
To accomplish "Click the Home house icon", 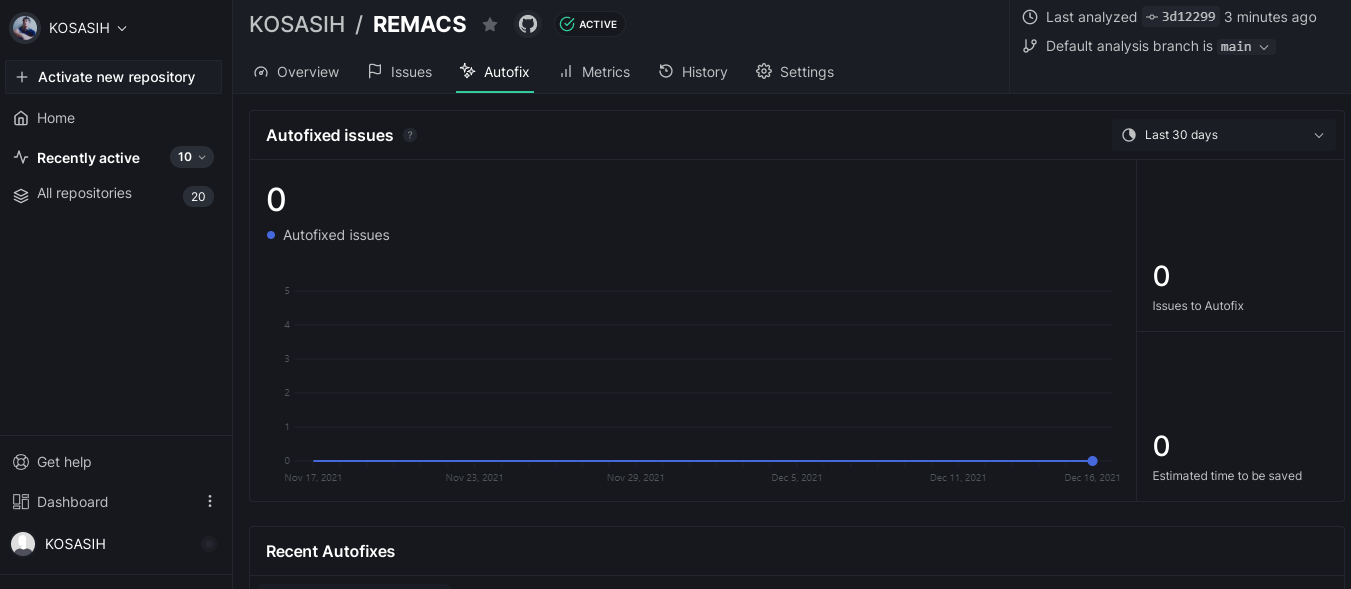I will click(x=21, y=118).
